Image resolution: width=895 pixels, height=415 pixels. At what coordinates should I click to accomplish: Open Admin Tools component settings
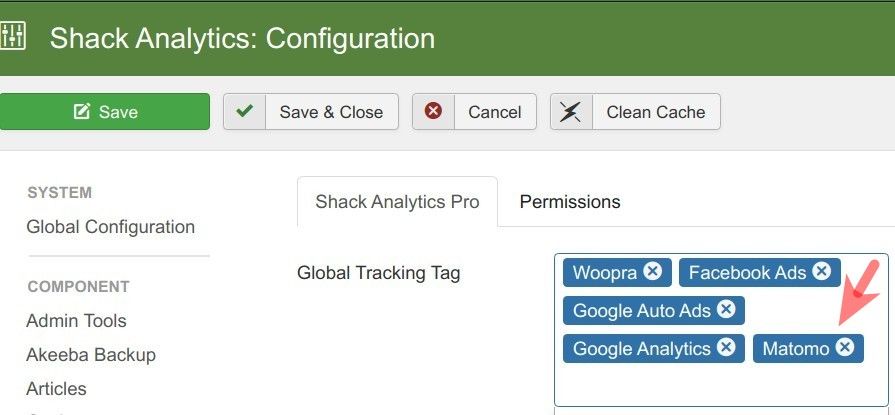click(76, 321)
